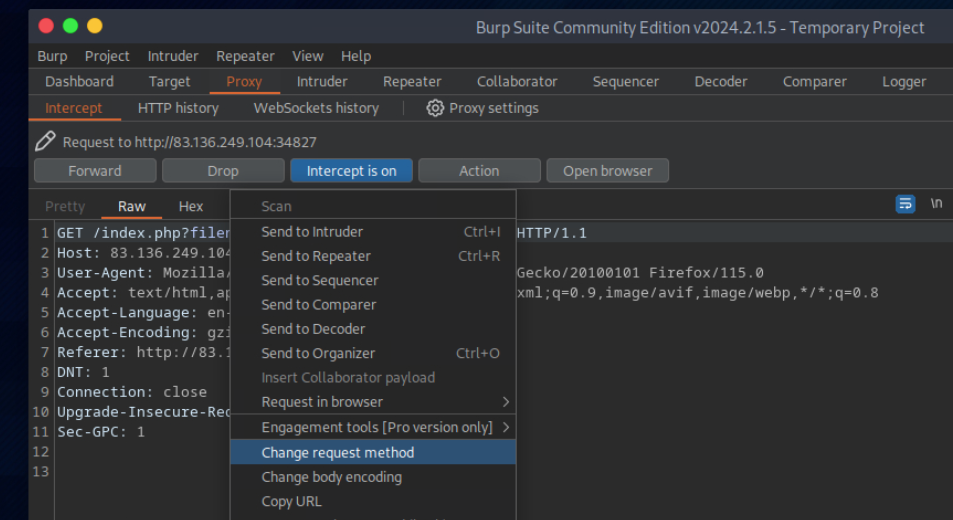This screenshot has width=953, height=520.
Task: Toggle the word wrap icon in editor
Action: point(905,204)
